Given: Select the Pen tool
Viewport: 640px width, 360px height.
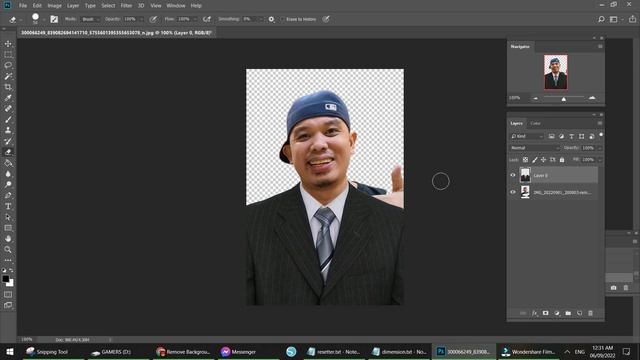Looking at the screenshot, I should pyautogui.click(x=8, y=196).
